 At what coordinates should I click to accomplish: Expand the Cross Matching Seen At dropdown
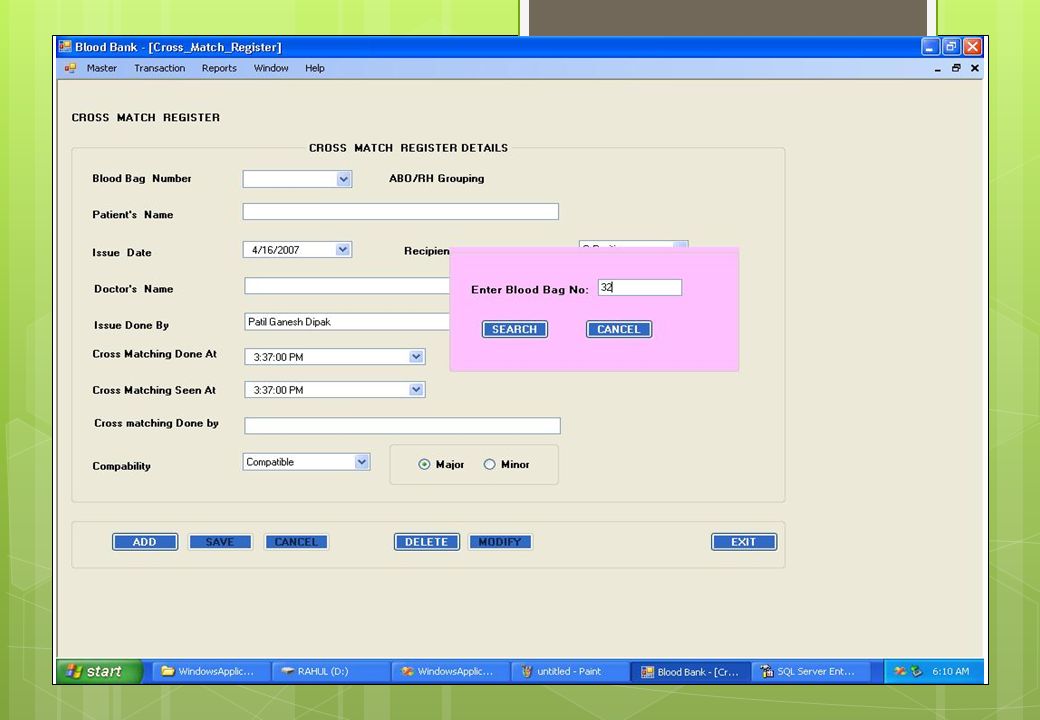[416, 390]
